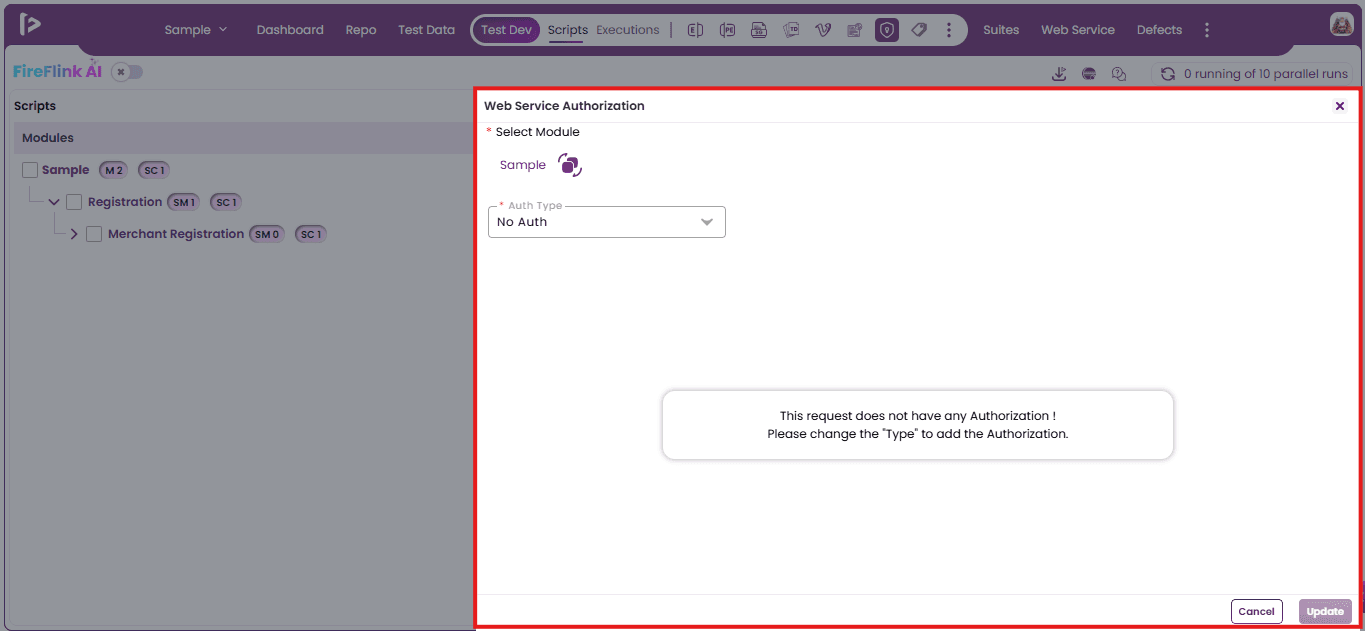Select the highlighted authorization shield icon

886,30
